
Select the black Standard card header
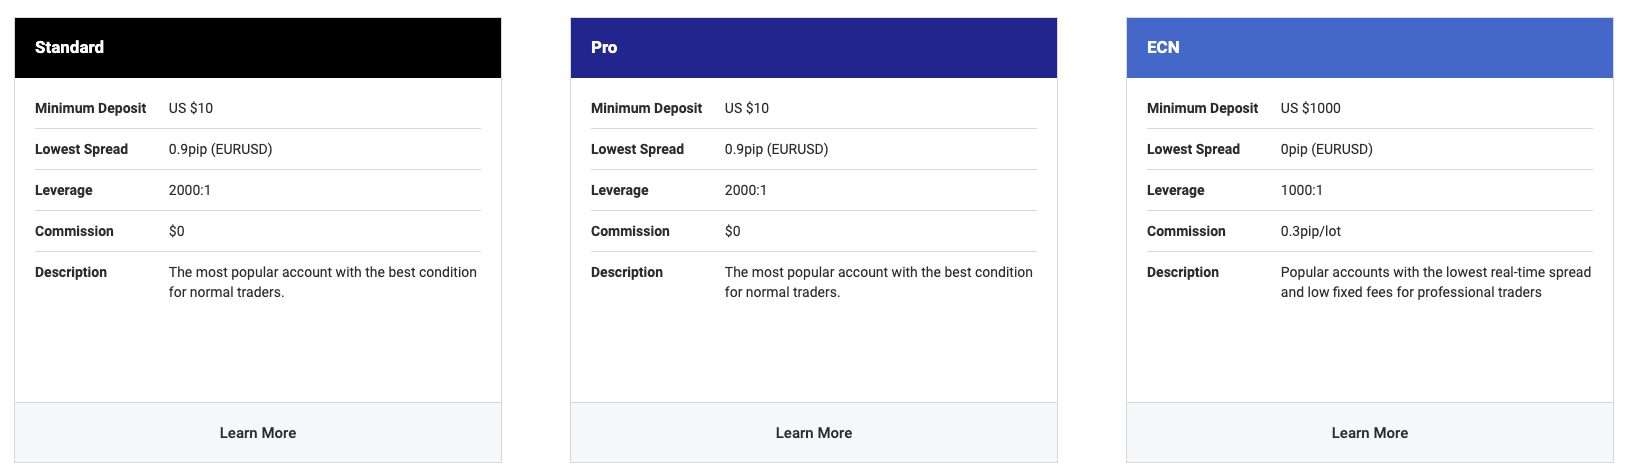tap(258, 48)
